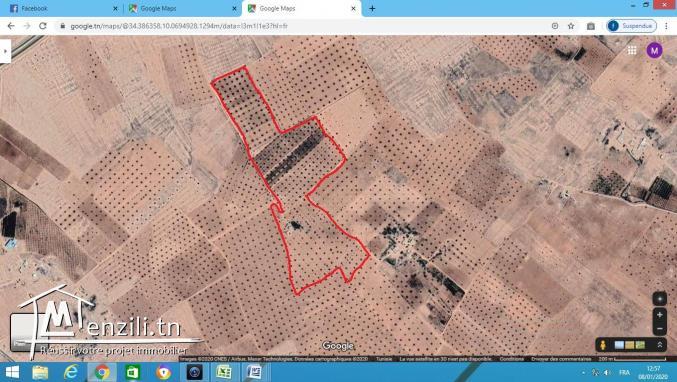View site security padlock info
This screenshot has width=677, height=382.
(x=63, y=26)
